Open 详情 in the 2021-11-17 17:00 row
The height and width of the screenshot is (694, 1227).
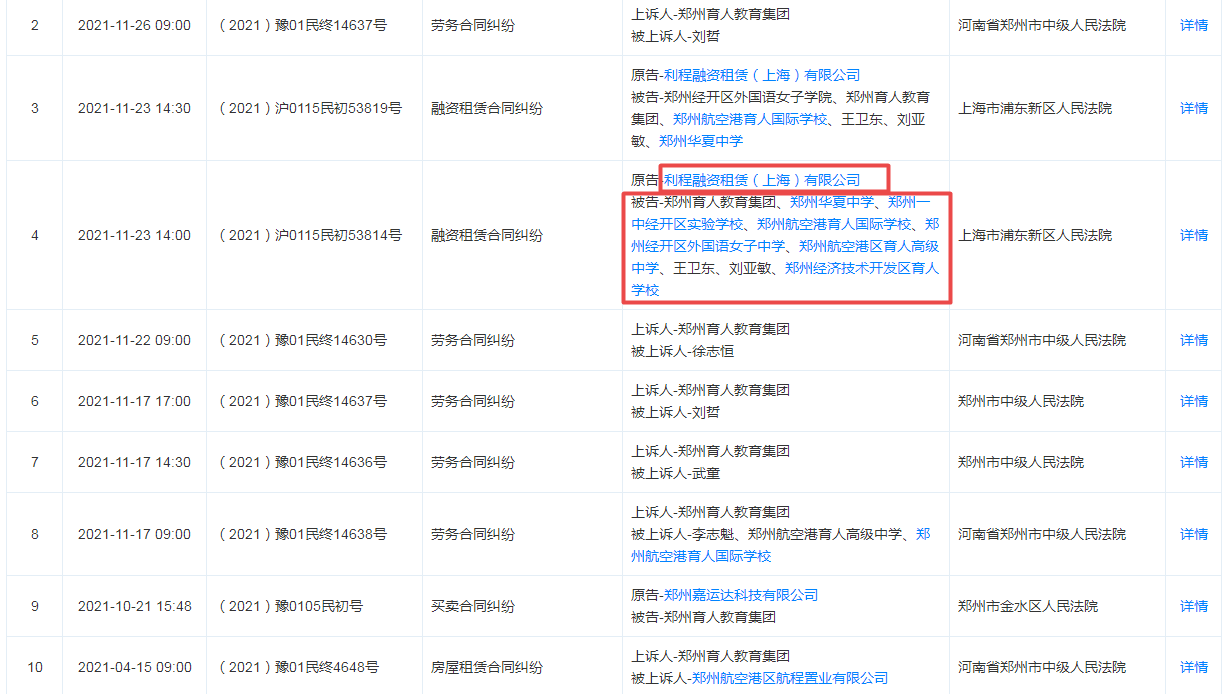[1194, 401]
